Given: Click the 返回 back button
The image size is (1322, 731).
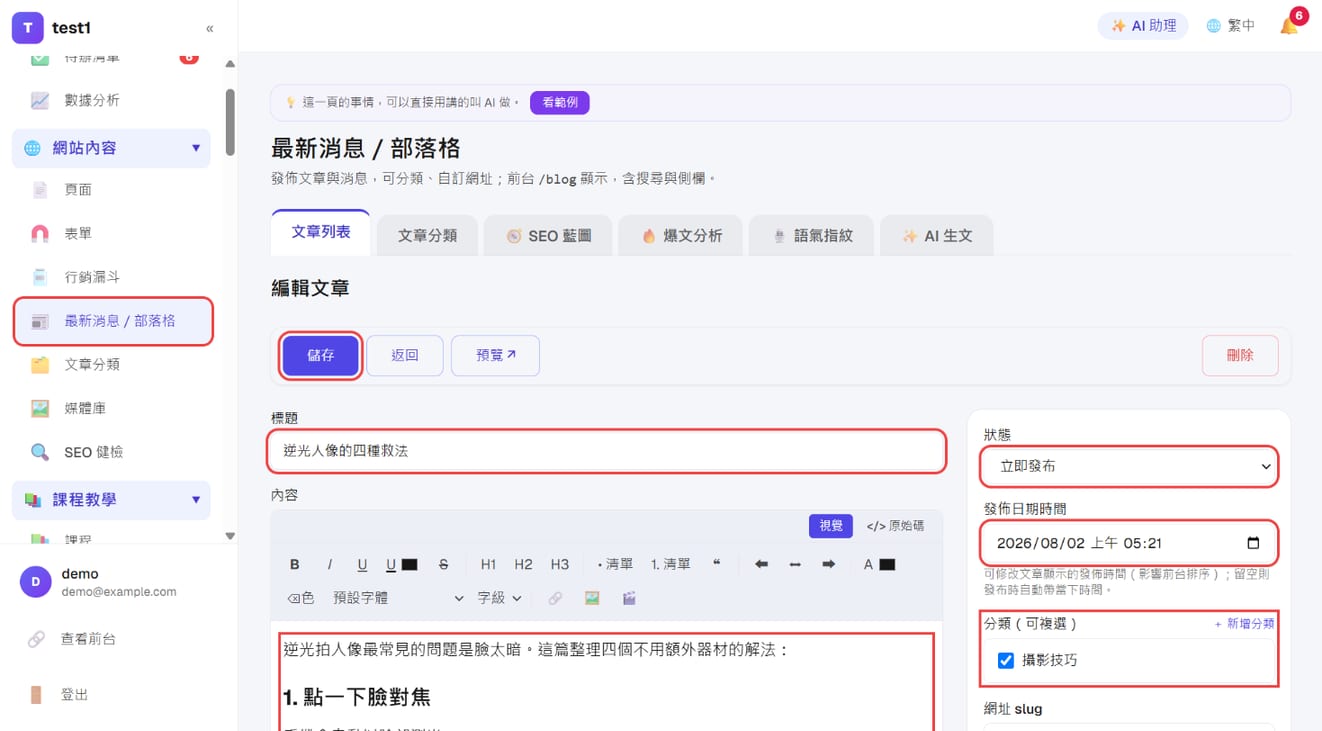Looking at the screenshot, I should pyautogui.click(x=404, y=355).
